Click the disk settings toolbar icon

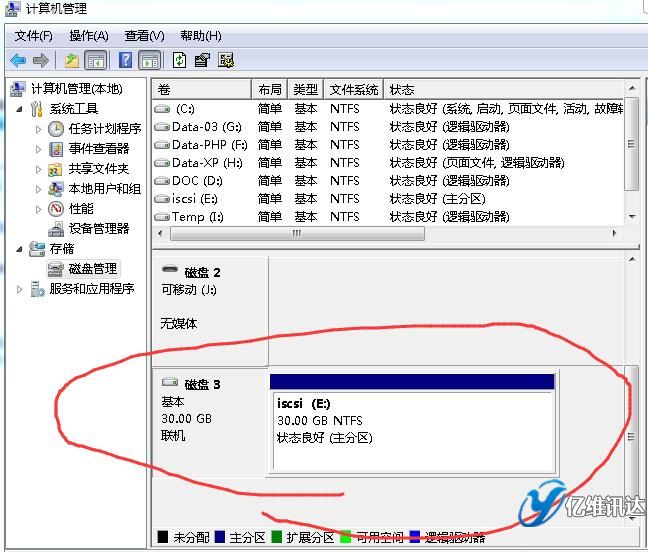coord(226,60)
